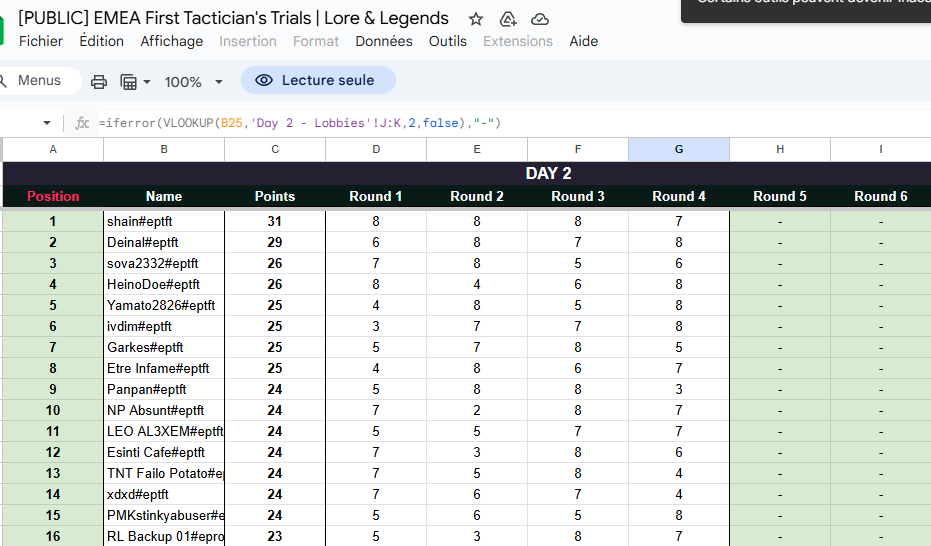
Task: Select the Deinal#eptft name cell
Action: 164,242
